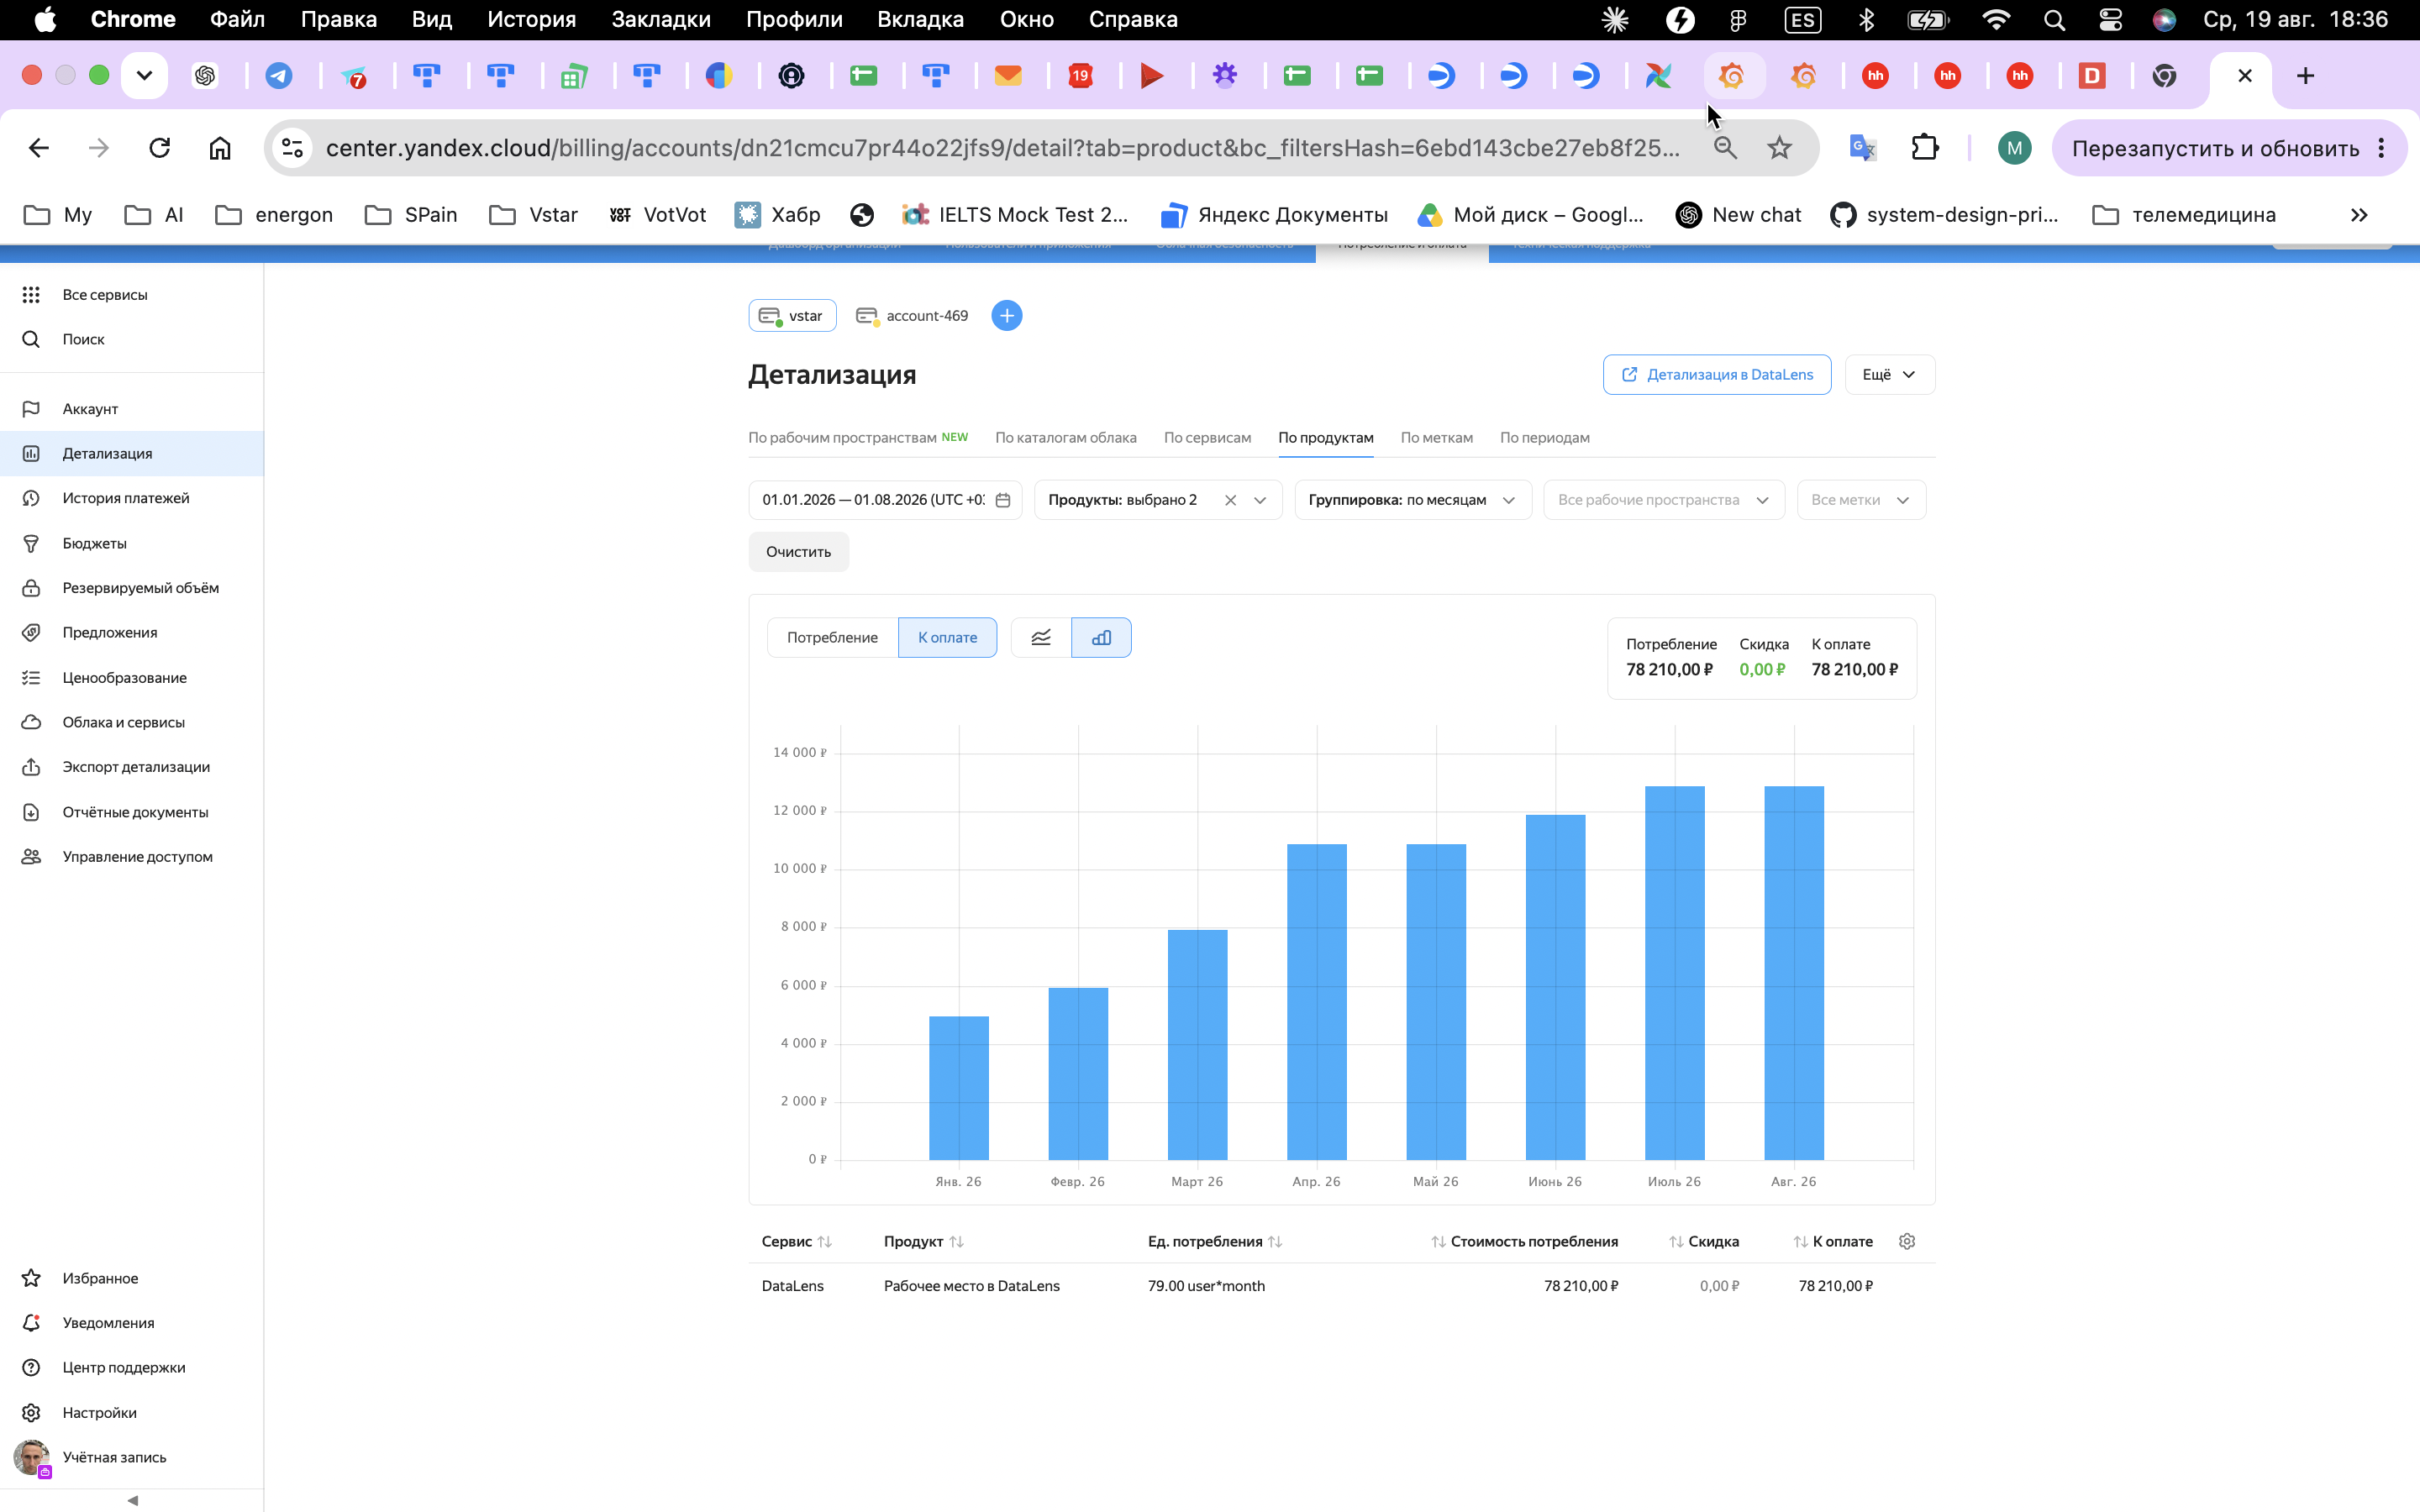Sort table by Ед. потребления column
The height and width of the screenshot is (1512, 2420).
1214,1241
